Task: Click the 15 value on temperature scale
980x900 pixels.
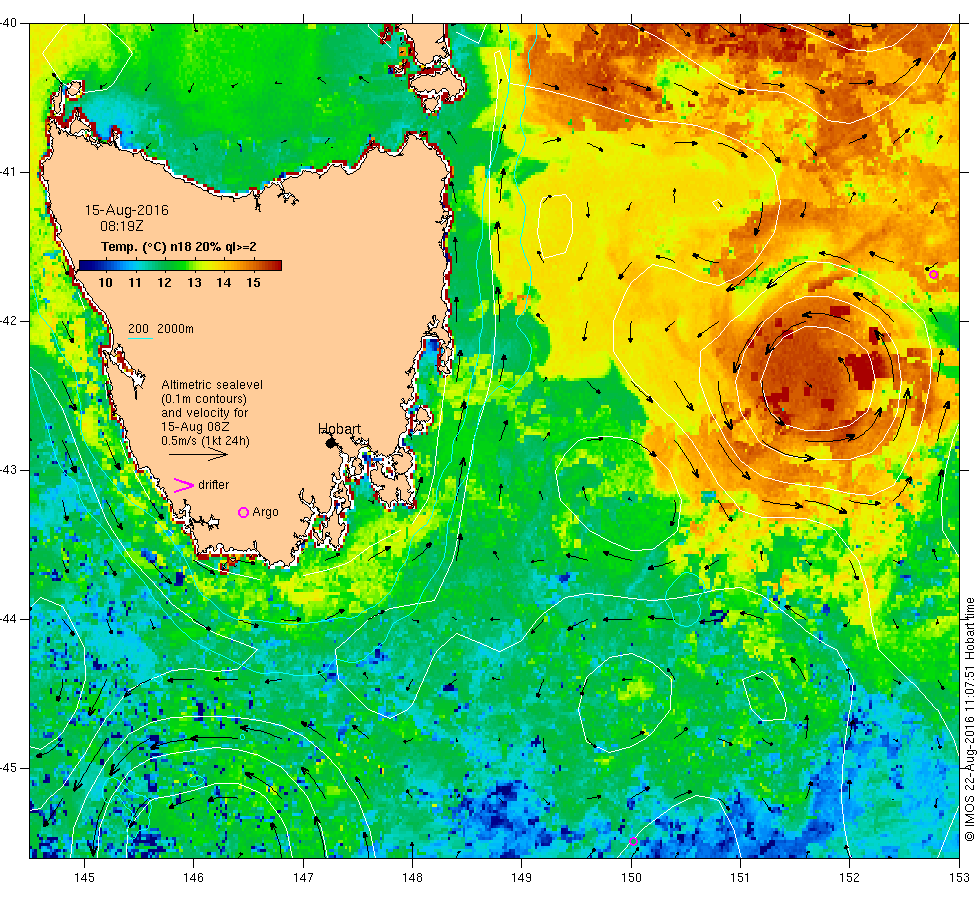Action: (x=253, y=283)
